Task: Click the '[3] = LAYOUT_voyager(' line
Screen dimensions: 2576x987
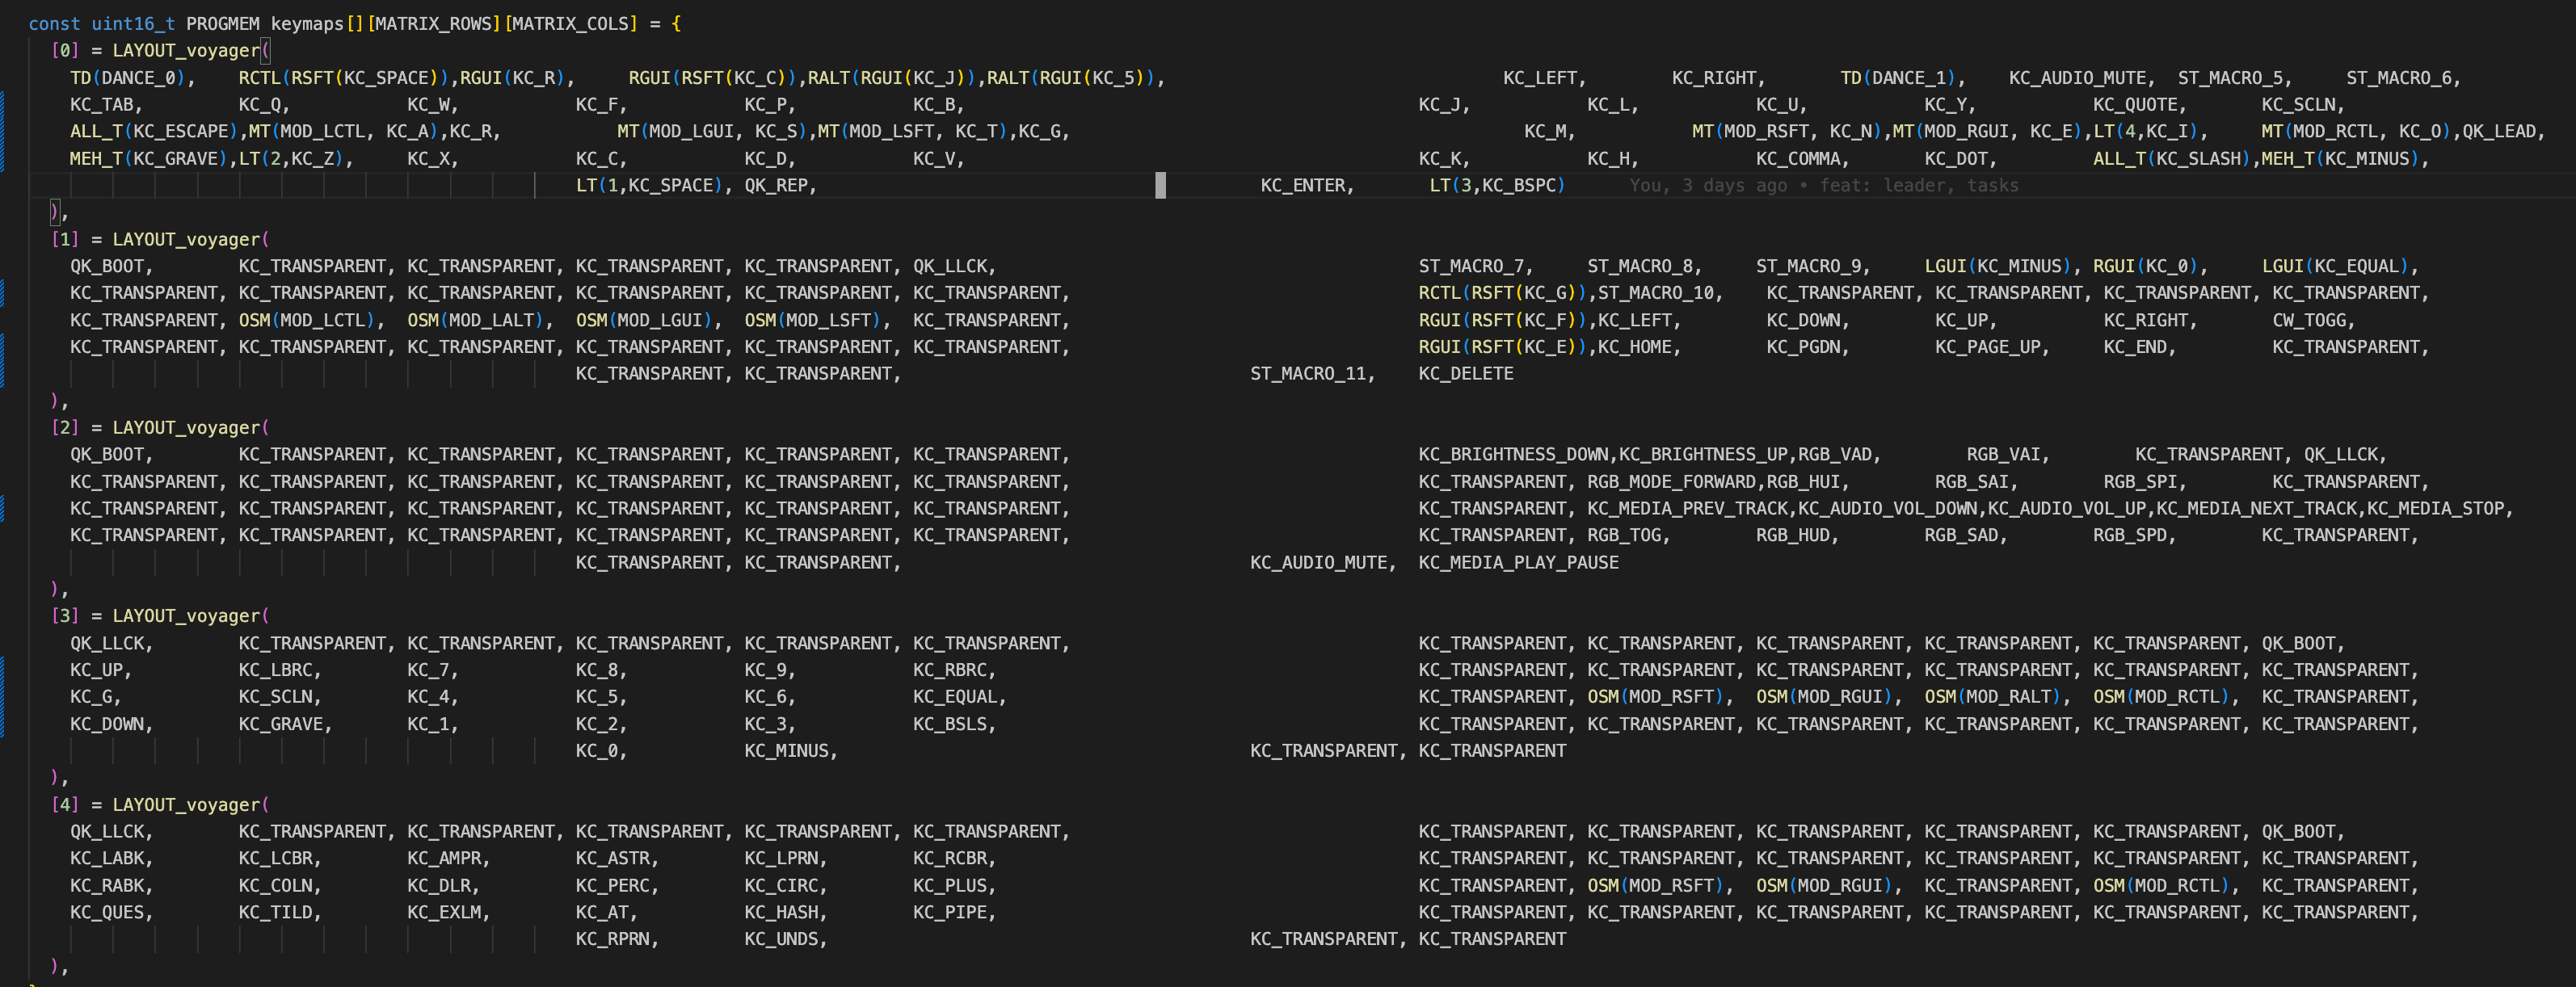Action: tap(160, 616)
